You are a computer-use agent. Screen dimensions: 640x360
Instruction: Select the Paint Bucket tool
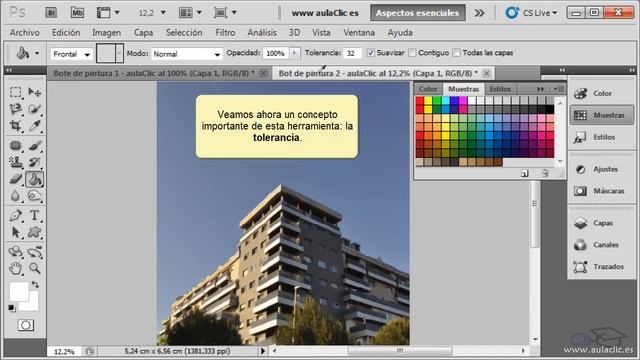tap(34, 179)
